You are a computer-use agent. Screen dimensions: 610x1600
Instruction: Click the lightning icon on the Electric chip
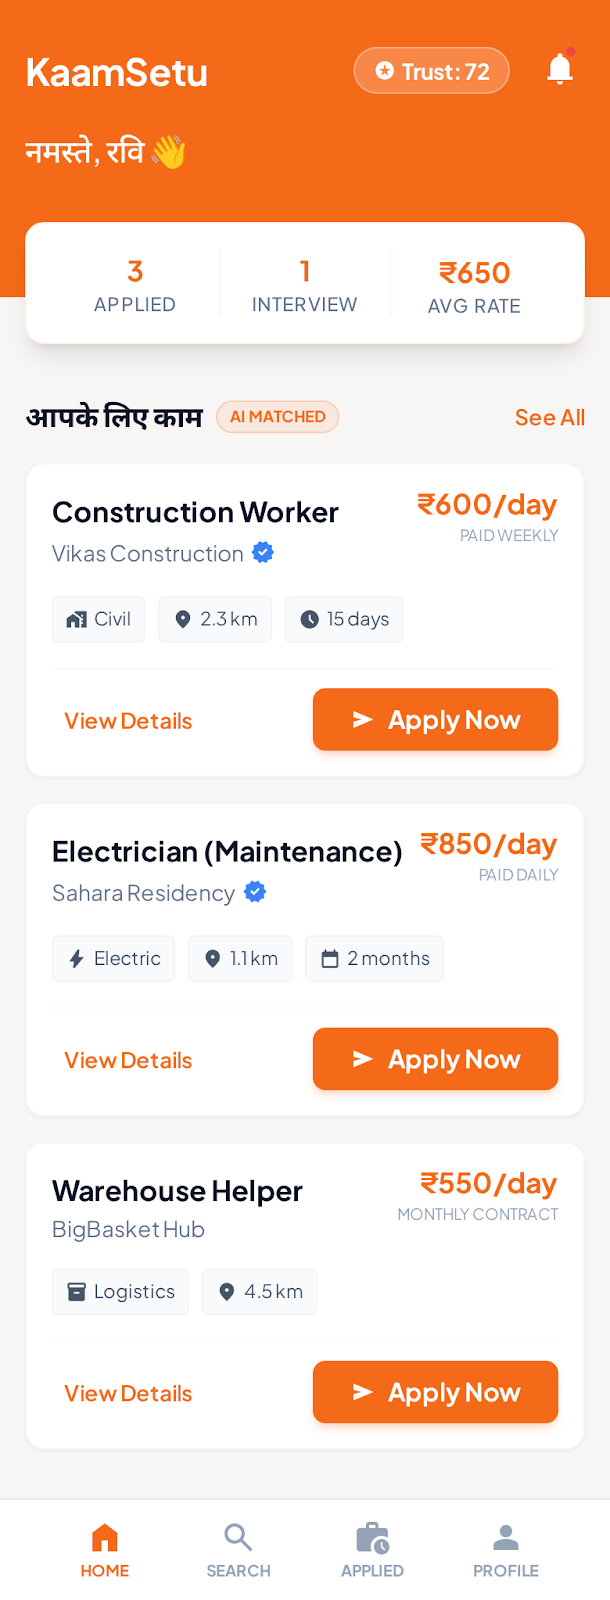point(79,958)
